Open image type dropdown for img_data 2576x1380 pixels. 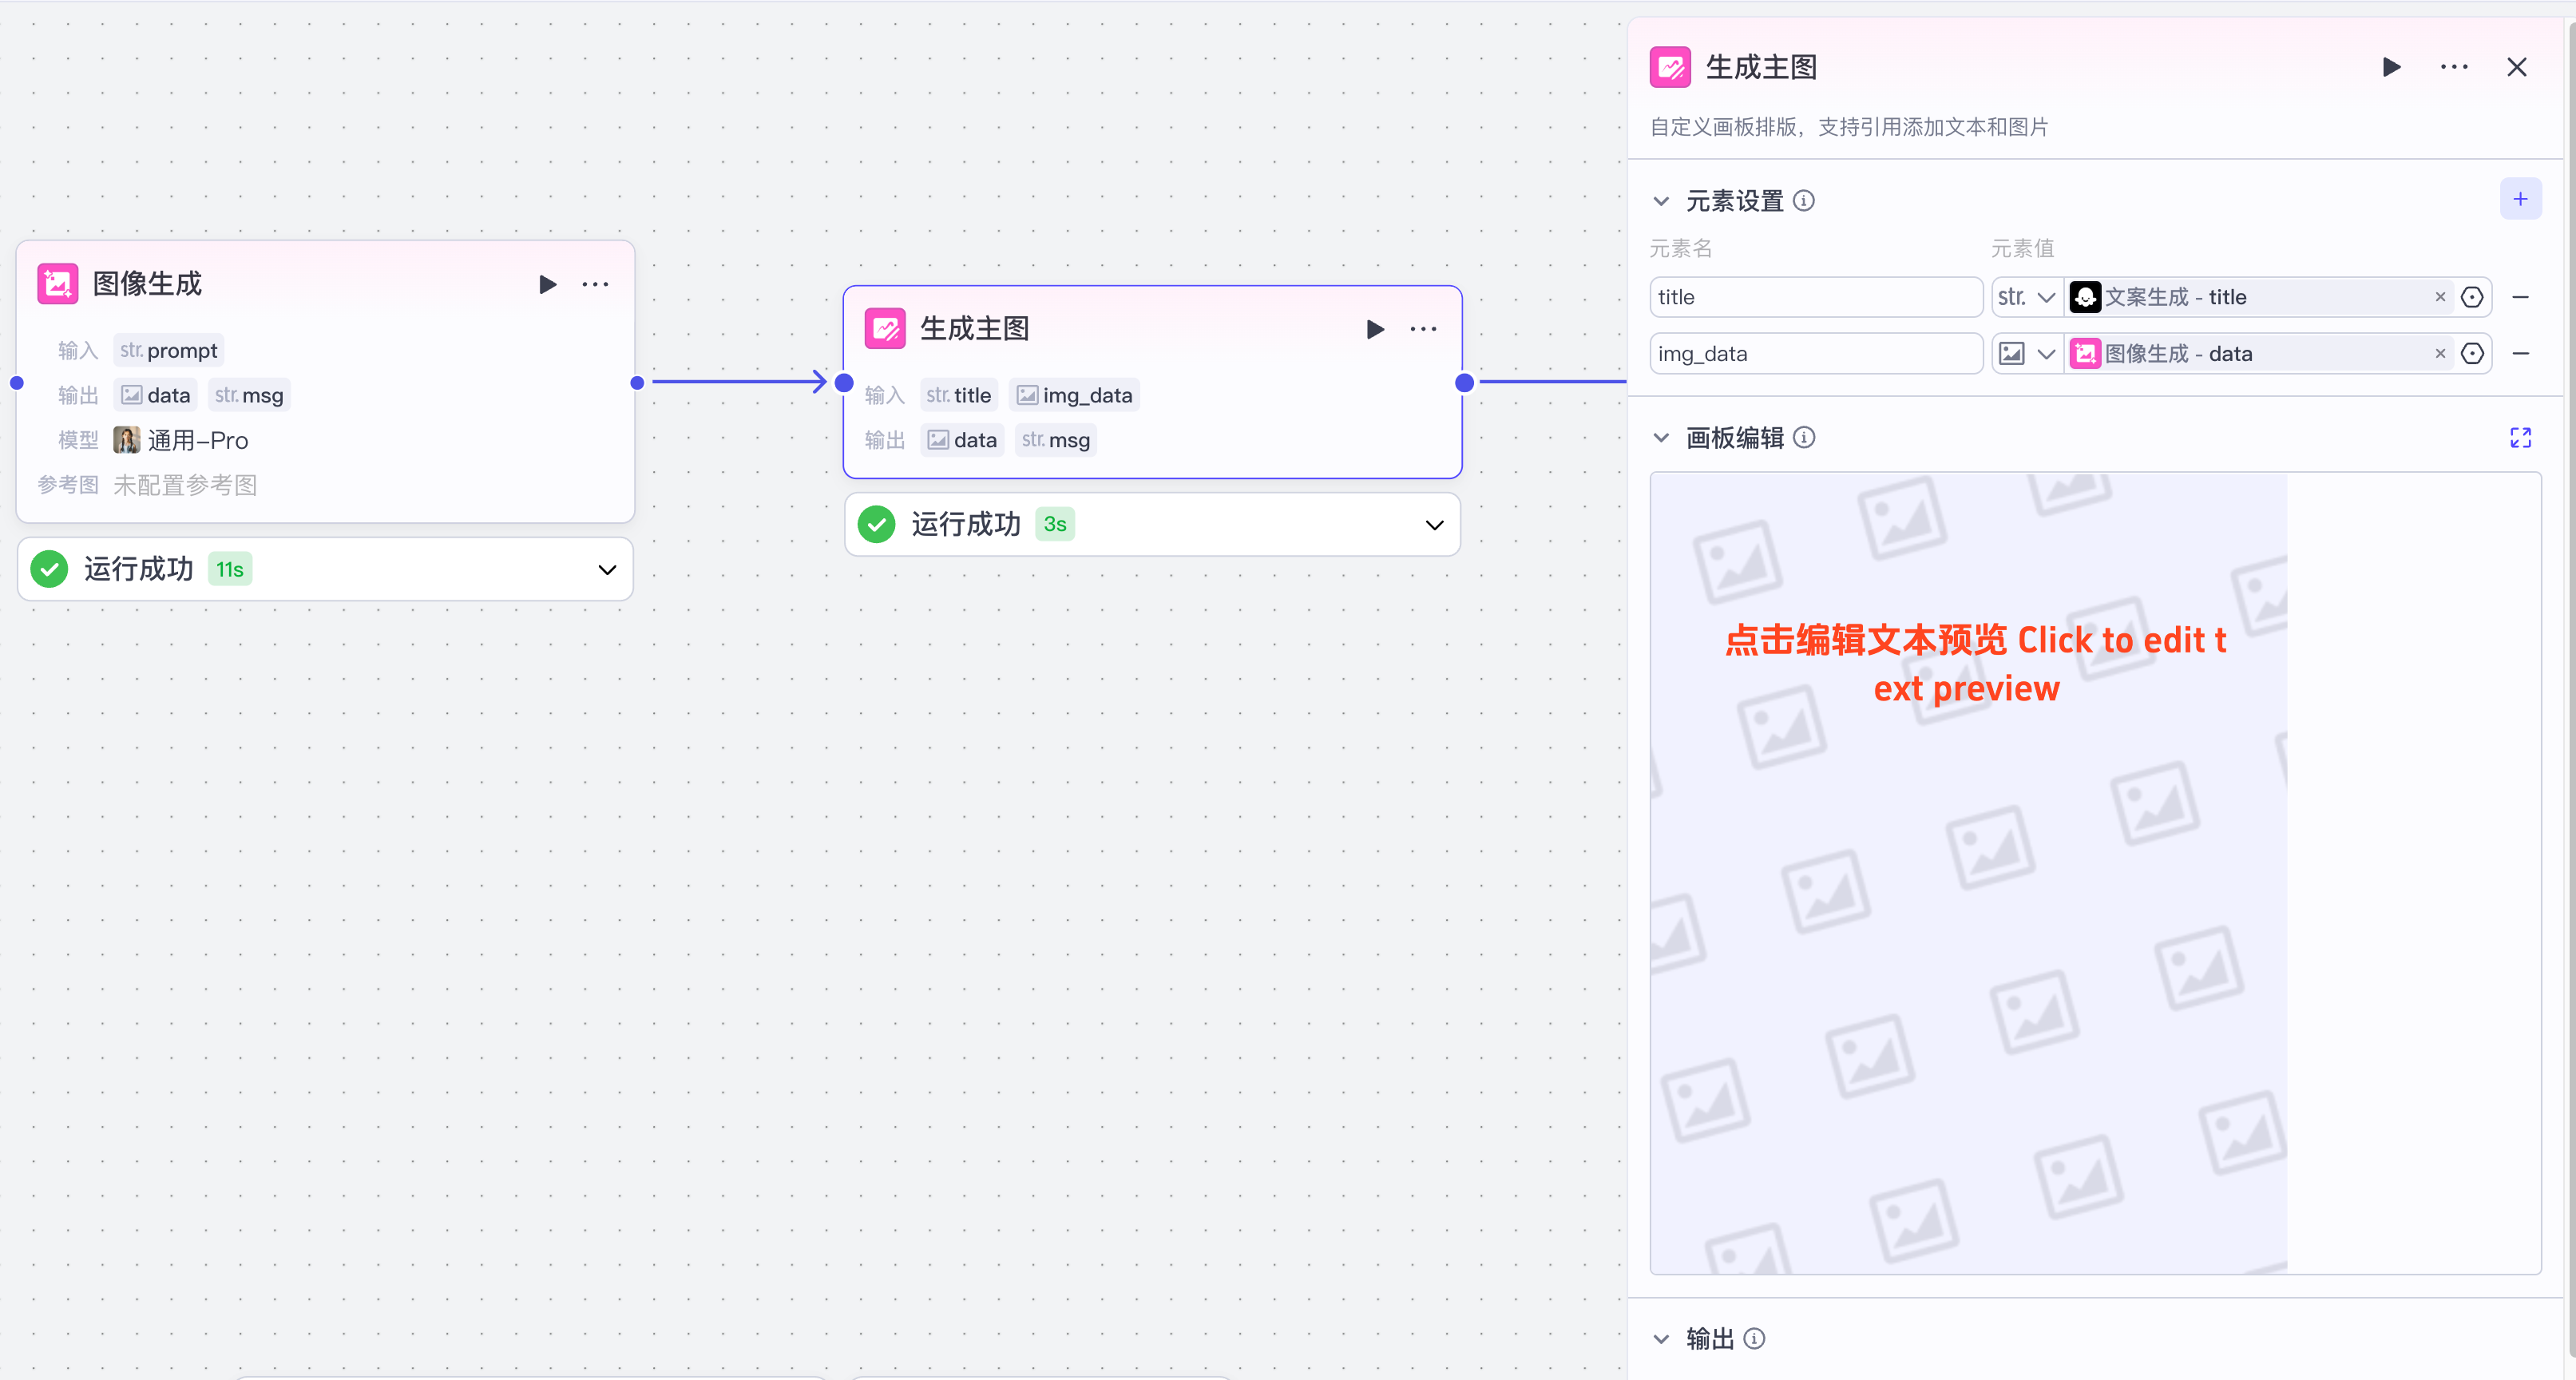click(2026, 353)
